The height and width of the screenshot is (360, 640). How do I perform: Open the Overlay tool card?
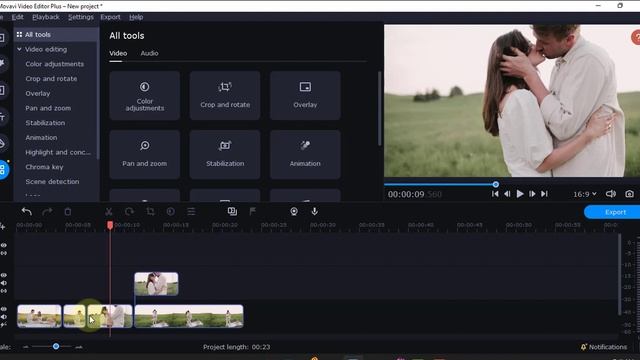click(x=305, y=96)
